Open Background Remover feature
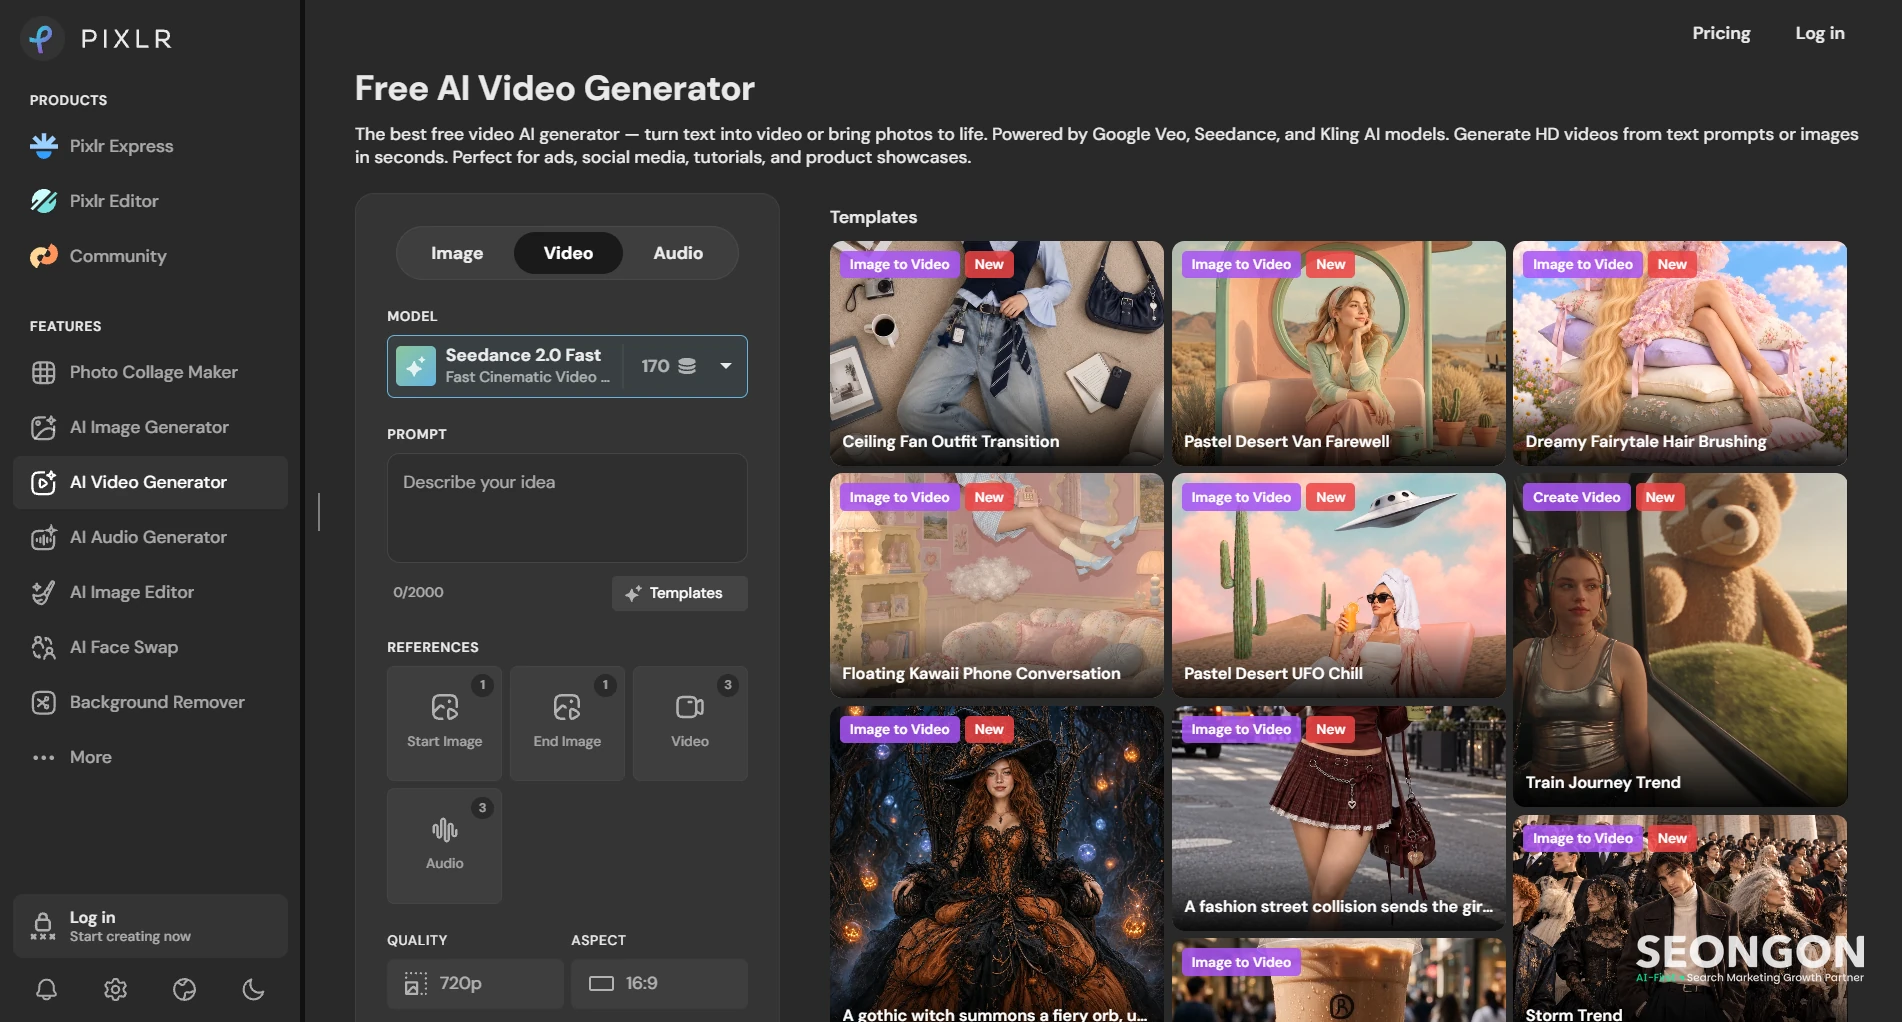This screenshot has width=1902, height=1022. pyautogui.click(x=150, y=702)
